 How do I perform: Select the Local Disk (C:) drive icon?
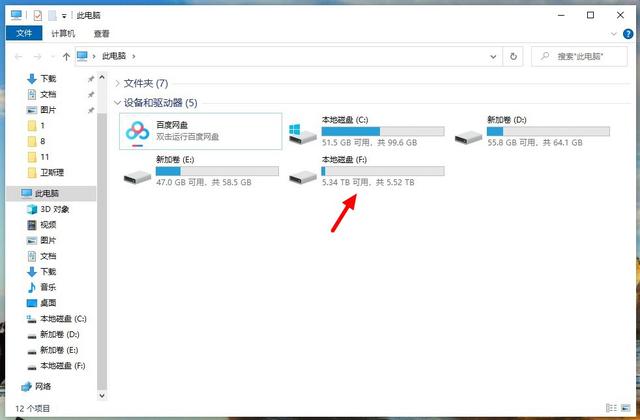[302, 134]
